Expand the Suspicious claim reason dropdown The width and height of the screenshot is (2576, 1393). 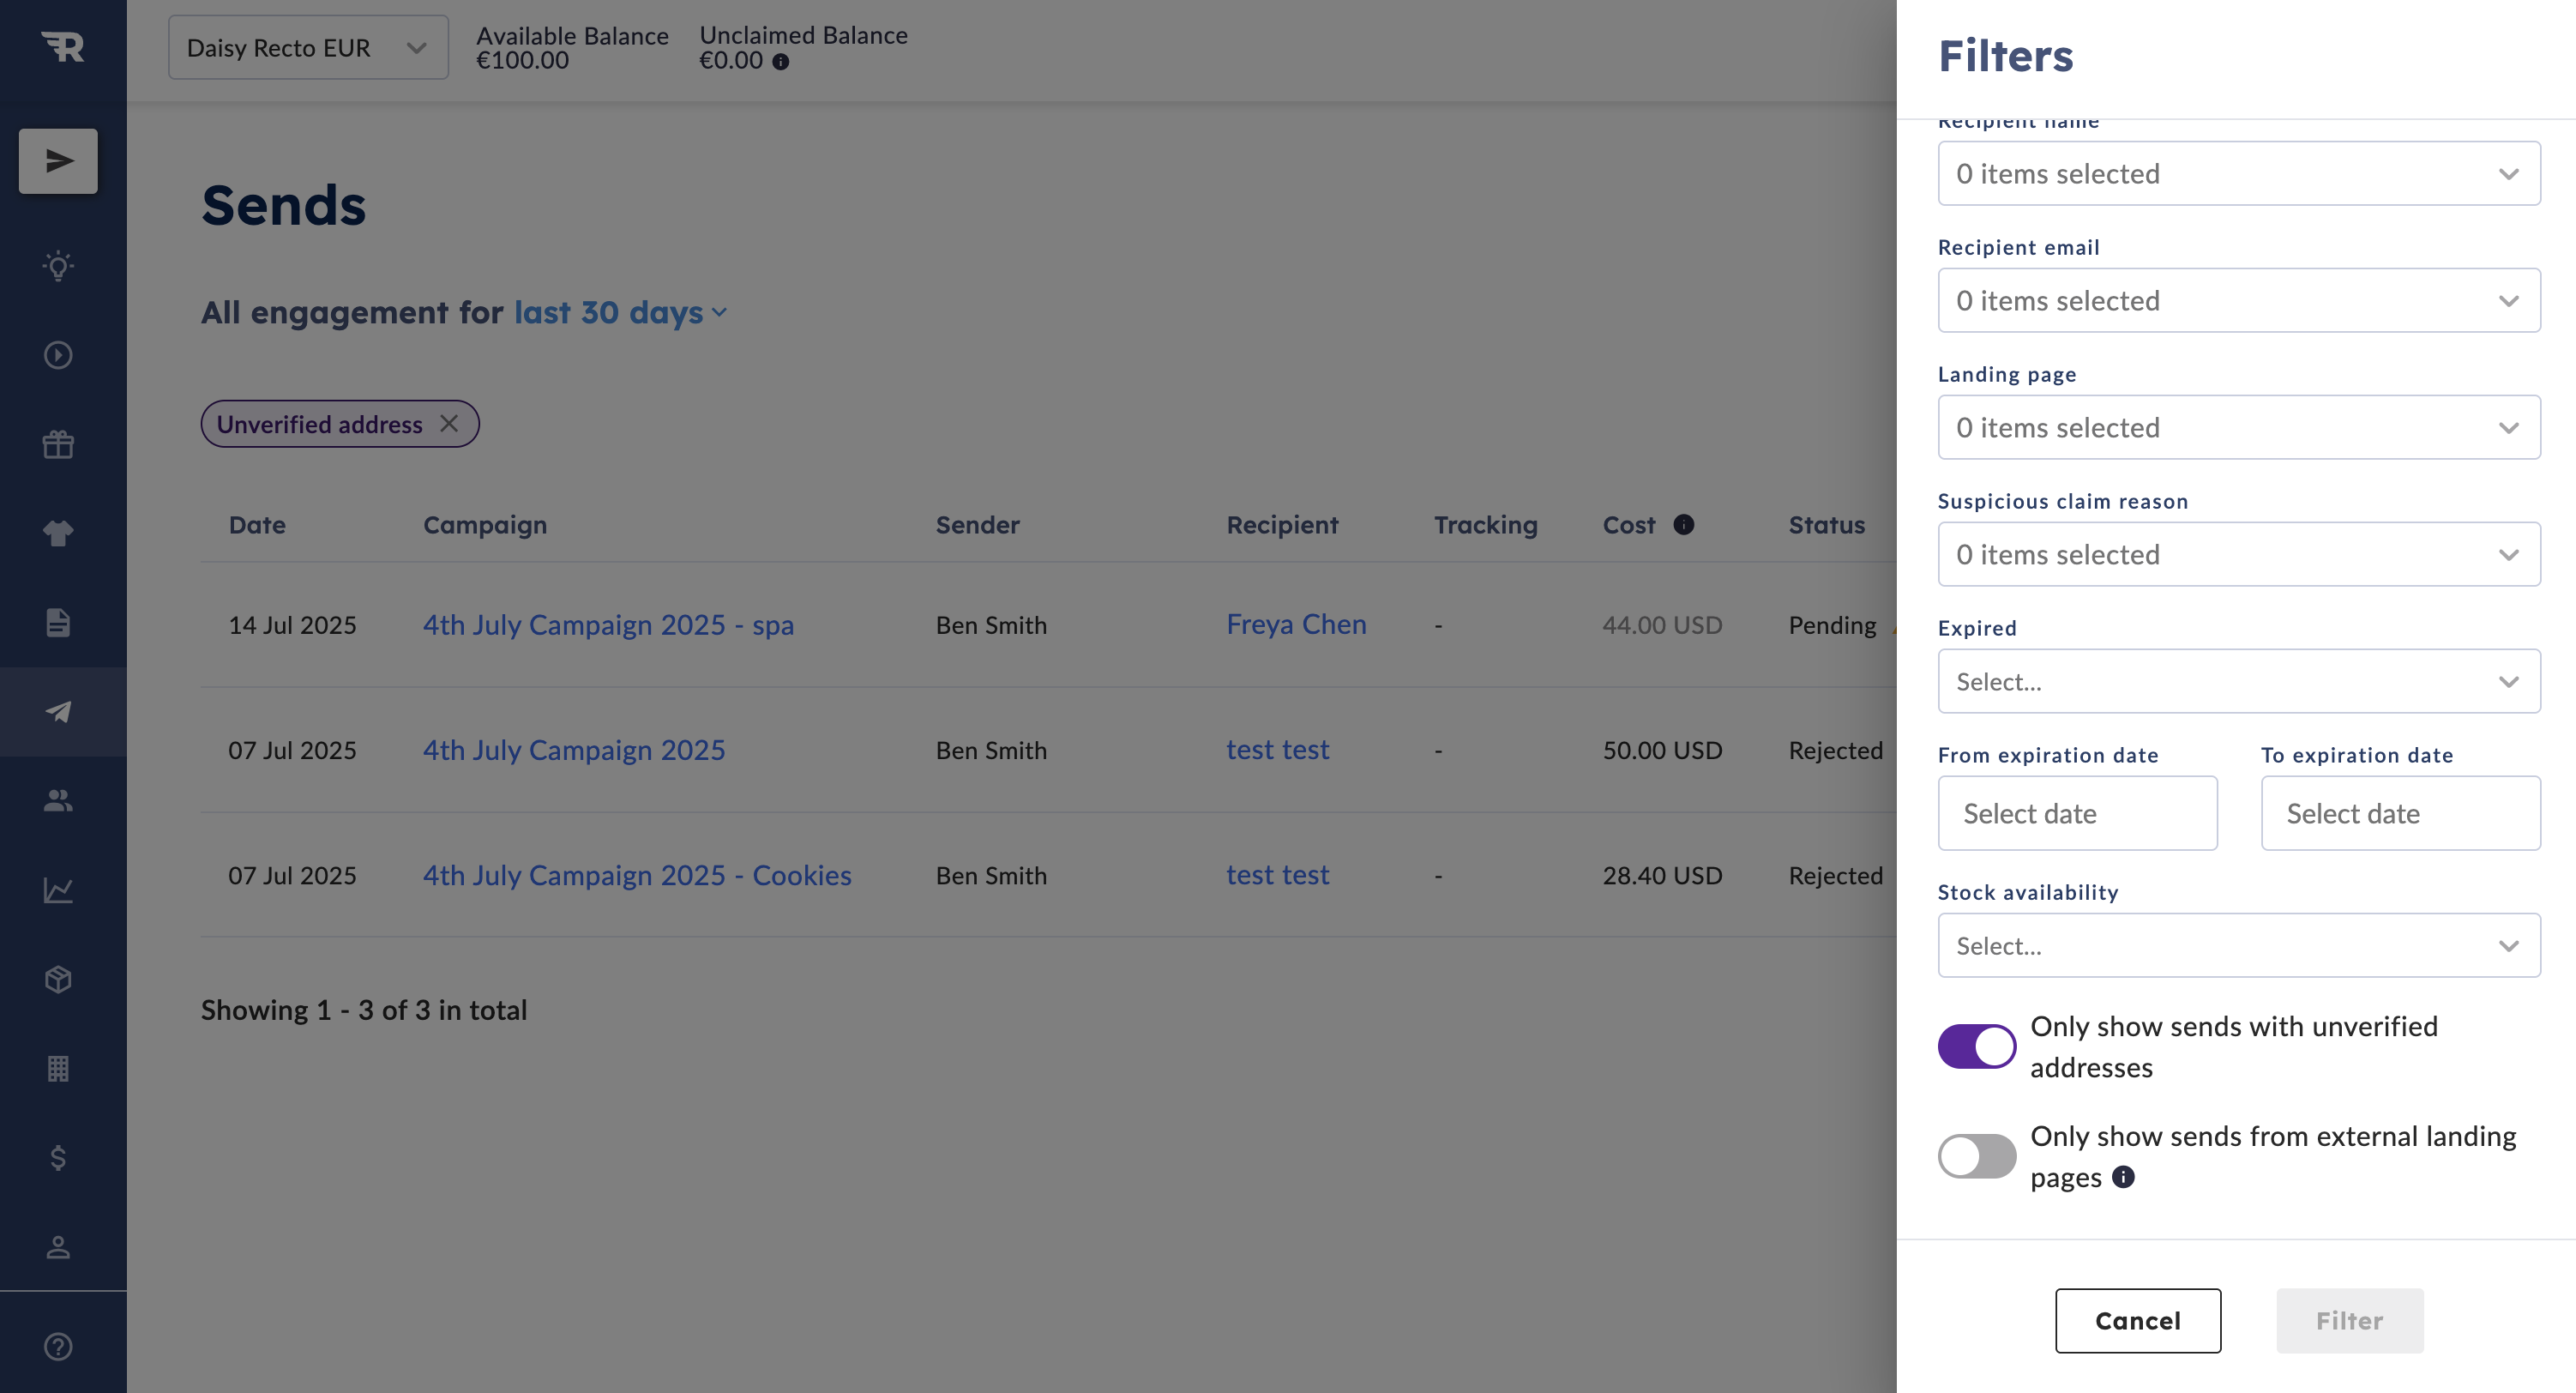pyautogui.click(x=2238, y=554)
